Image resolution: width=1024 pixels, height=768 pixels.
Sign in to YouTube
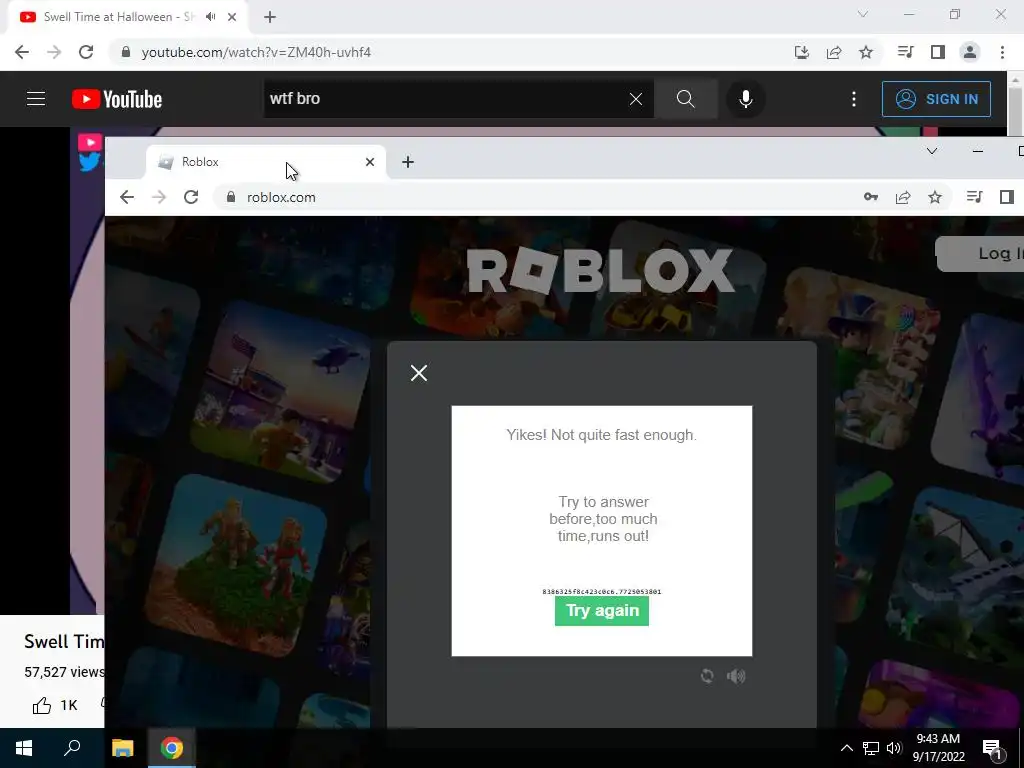click(x=936, y=99)
